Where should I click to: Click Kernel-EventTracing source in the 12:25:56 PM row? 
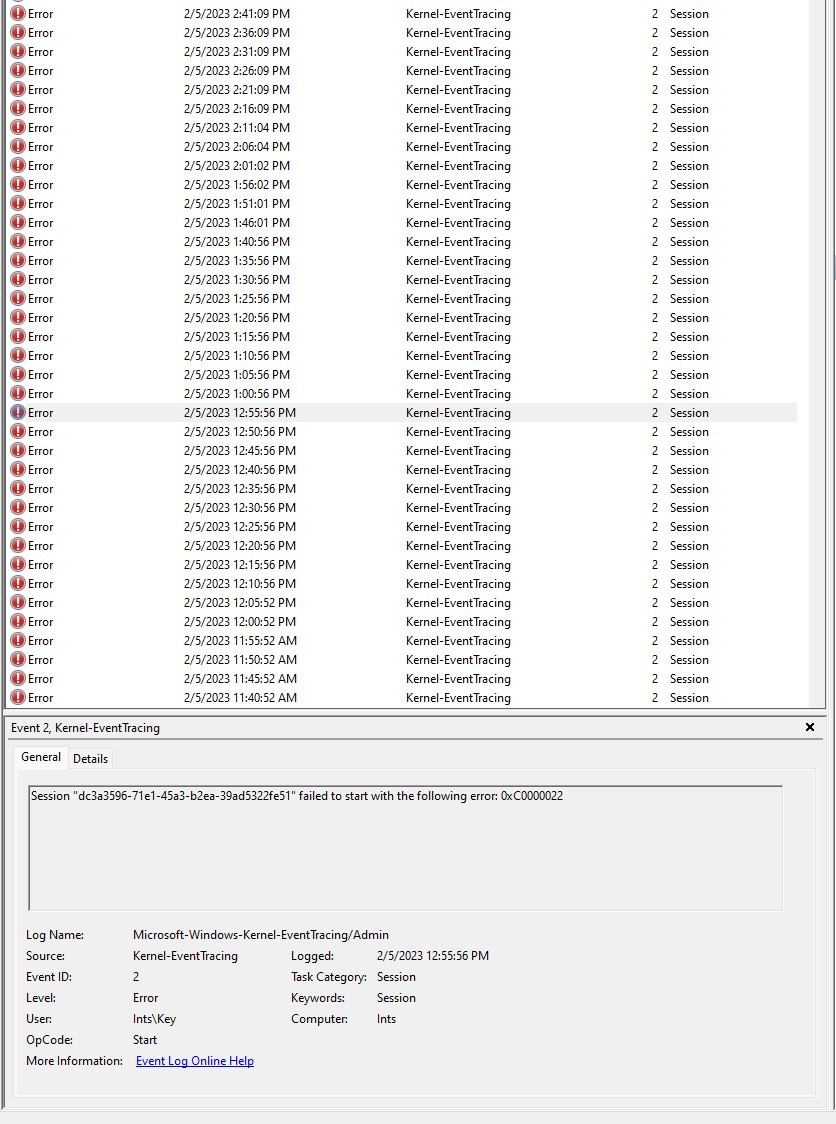click(458, 527)
